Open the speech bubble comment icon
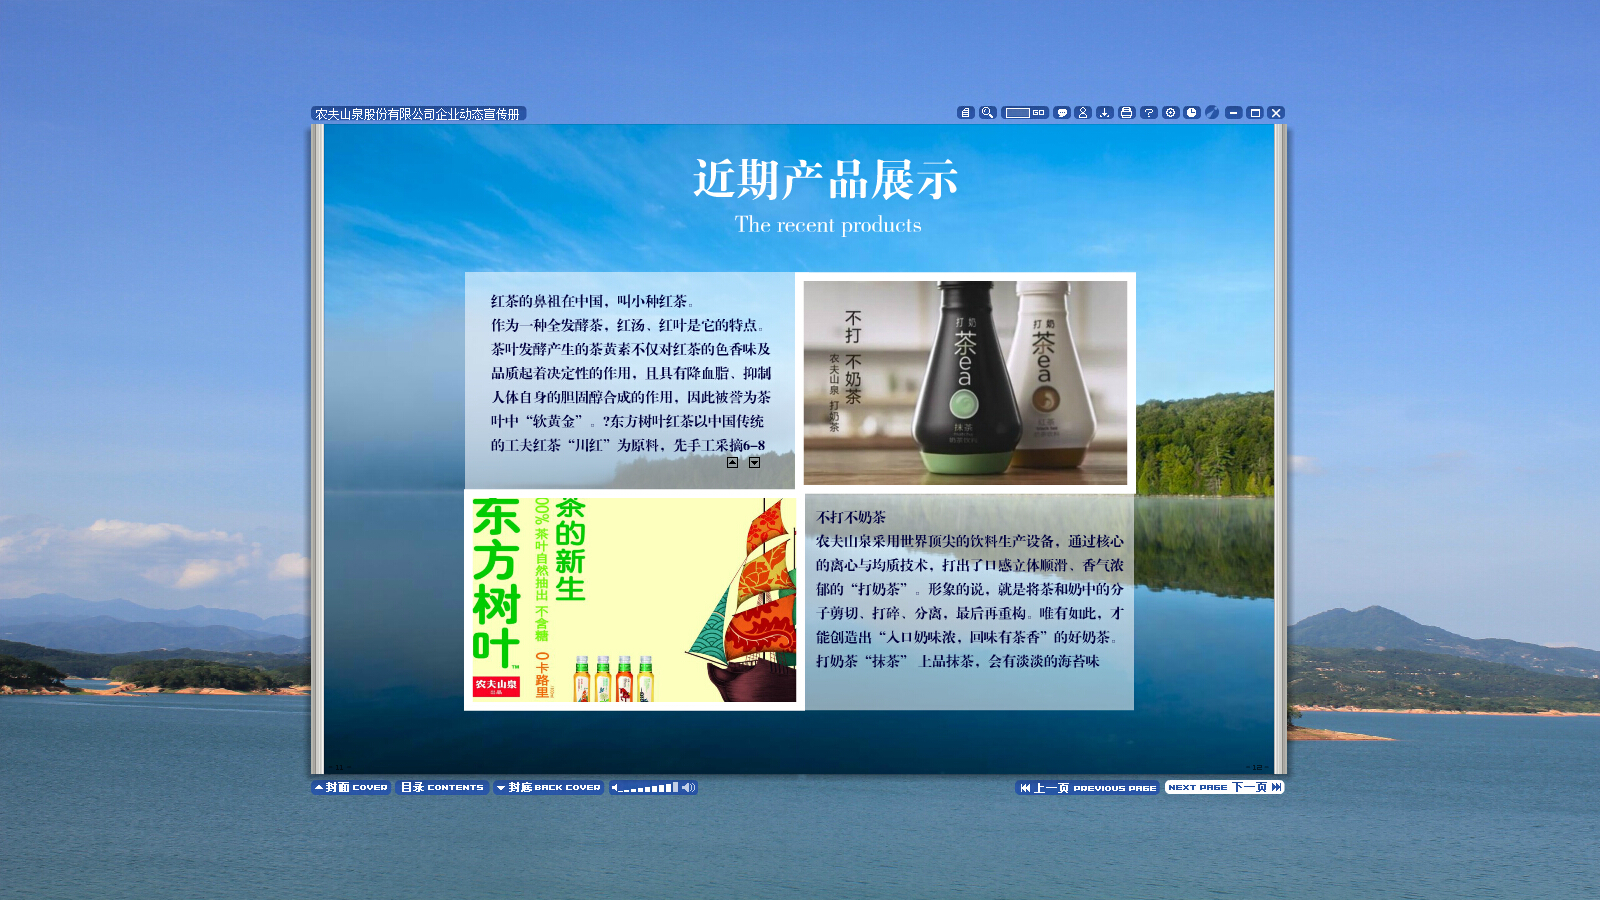The width and height of the screenshot is (1600, 900). (x=1062, y=113)
